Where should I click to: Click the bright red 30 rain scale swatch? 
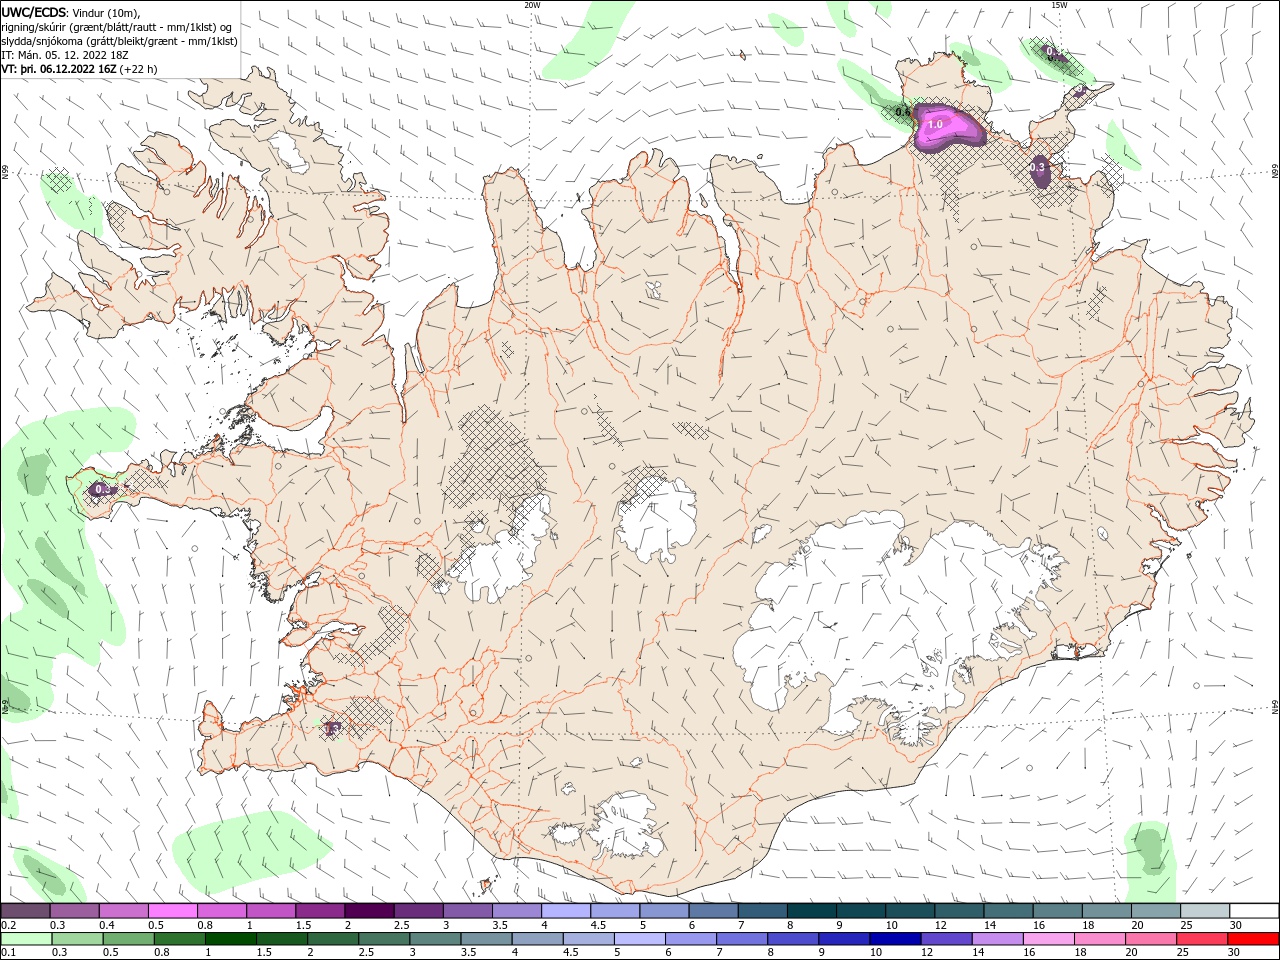click(1254, 939)
